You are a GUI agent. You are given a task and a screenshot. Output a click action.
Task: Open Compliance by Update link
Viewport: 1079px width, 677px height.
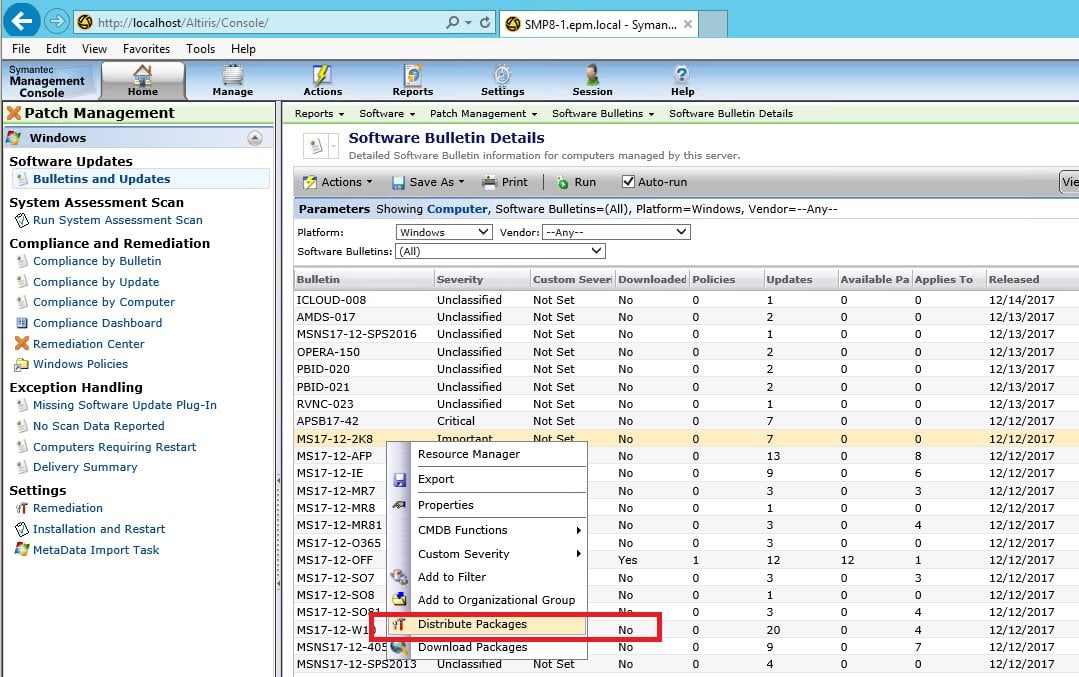(x=96, y=281)
